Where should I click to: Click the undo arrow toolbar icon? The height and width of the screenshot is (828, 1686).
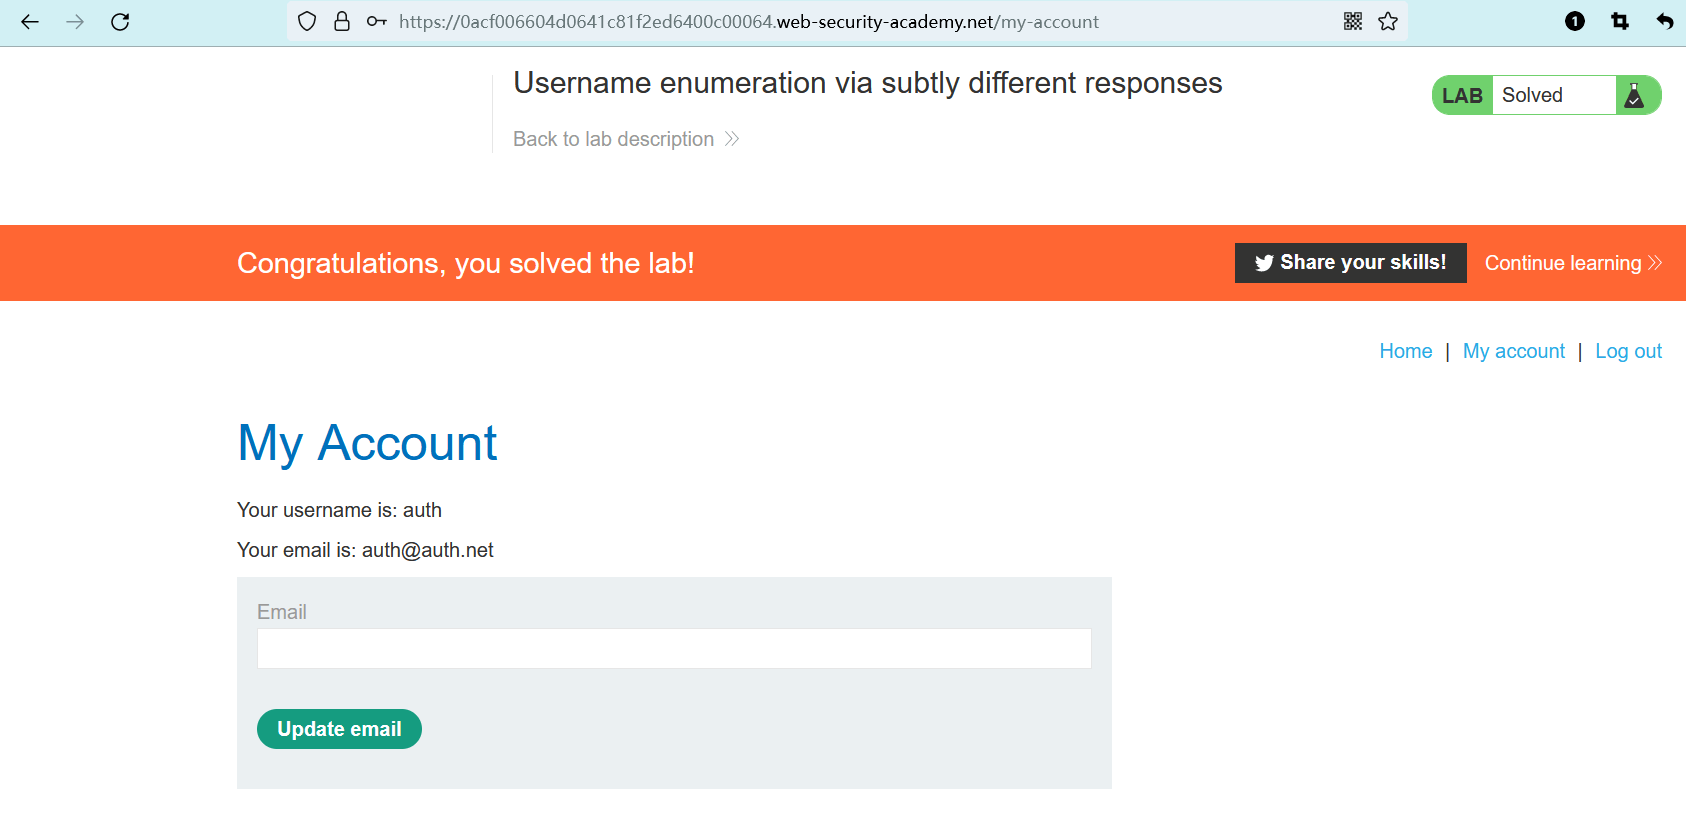coord(1664,22)
